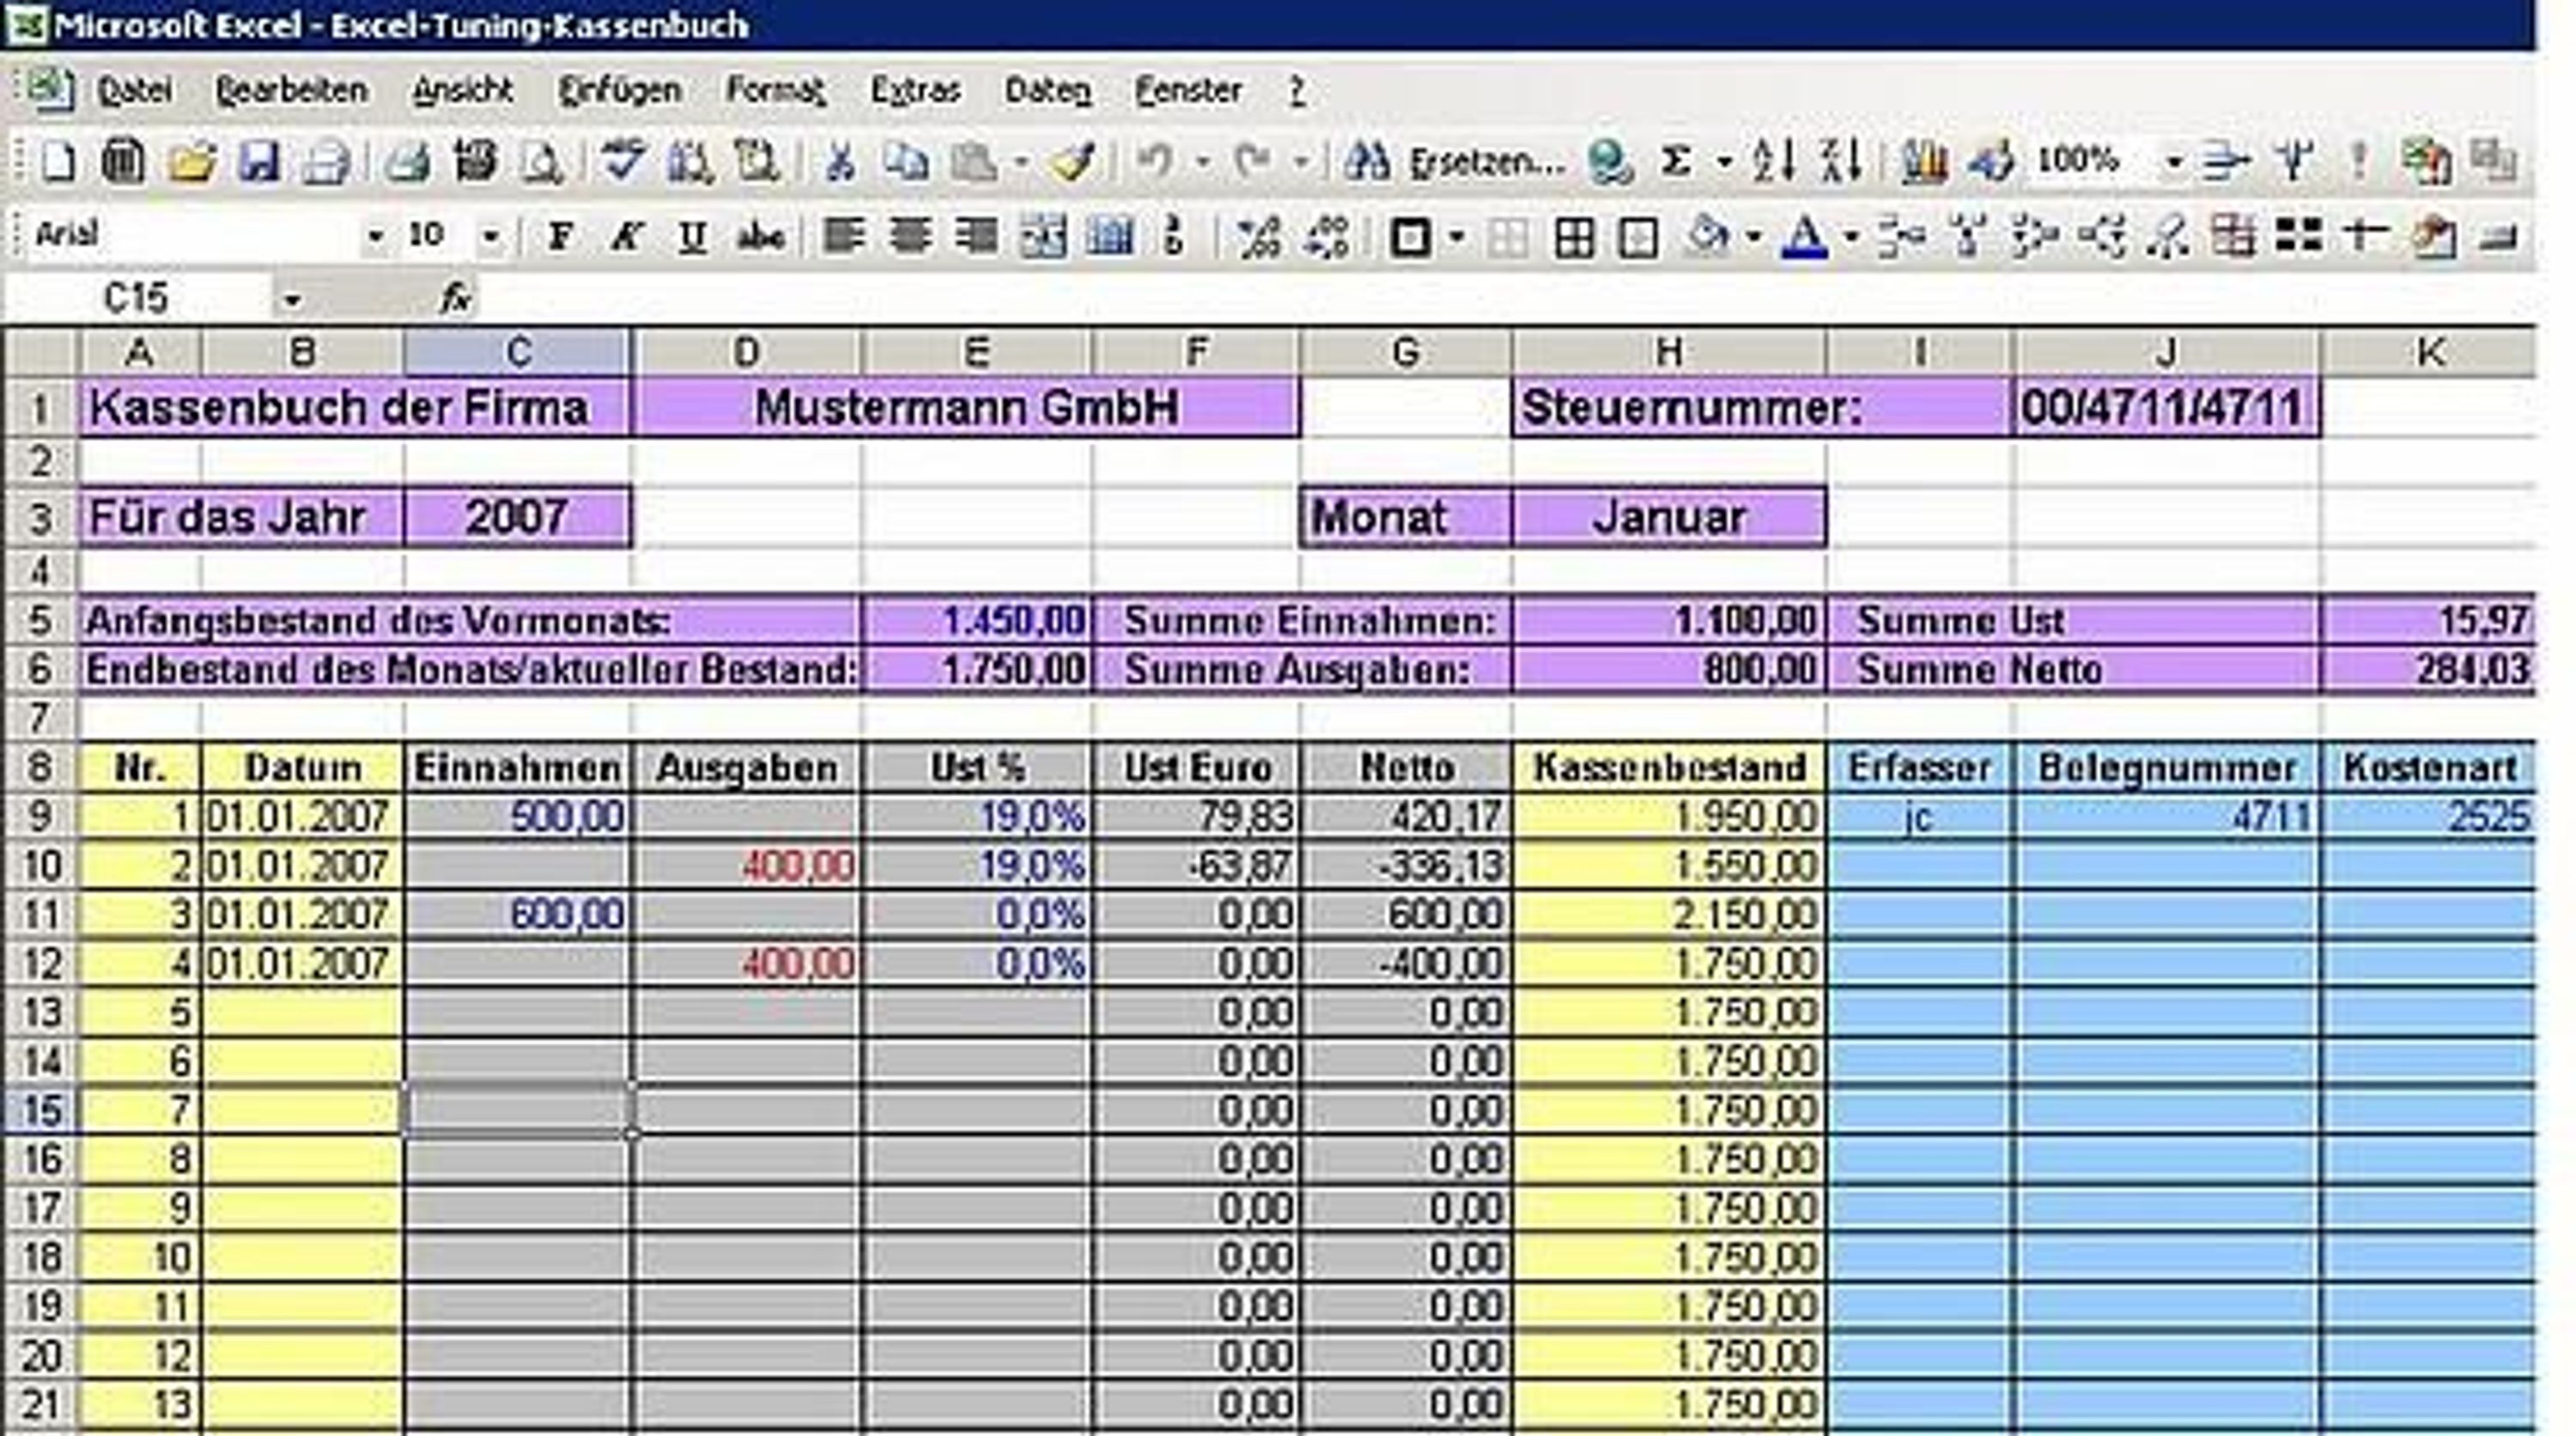Open the paste options dropdown arrow
Image resolution: width=2576 pixels, height=1436 pixels.
[1021, 161]
